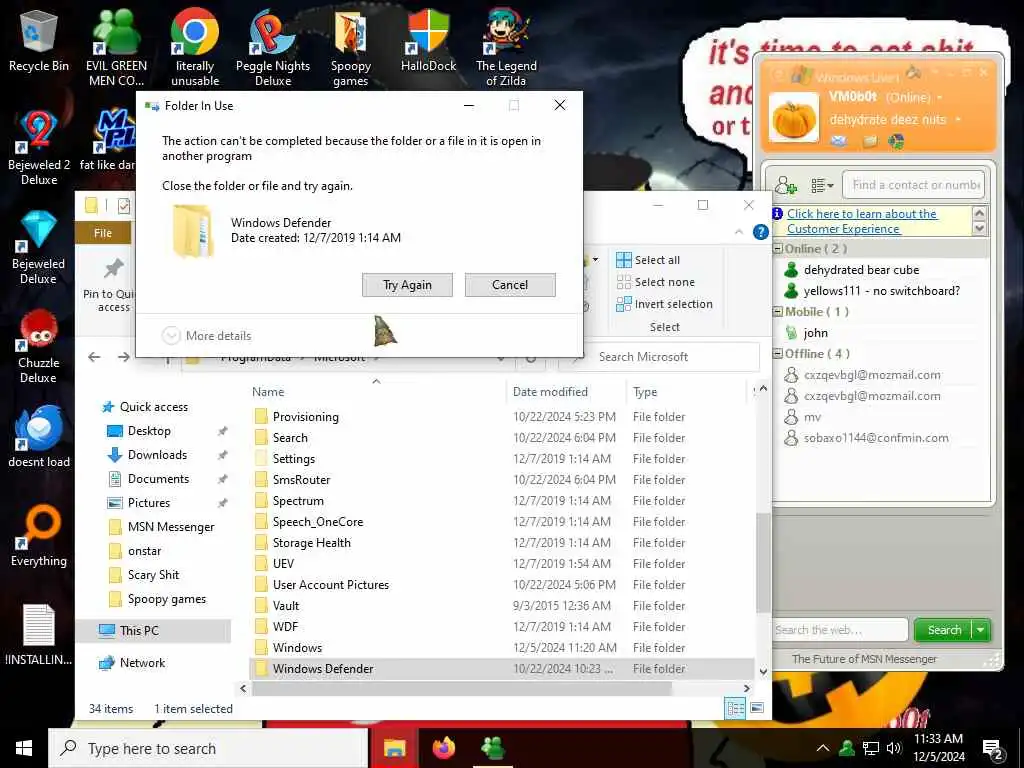
Task: Click Cancel in Folder In Use dialog
Action: point(510,285)
